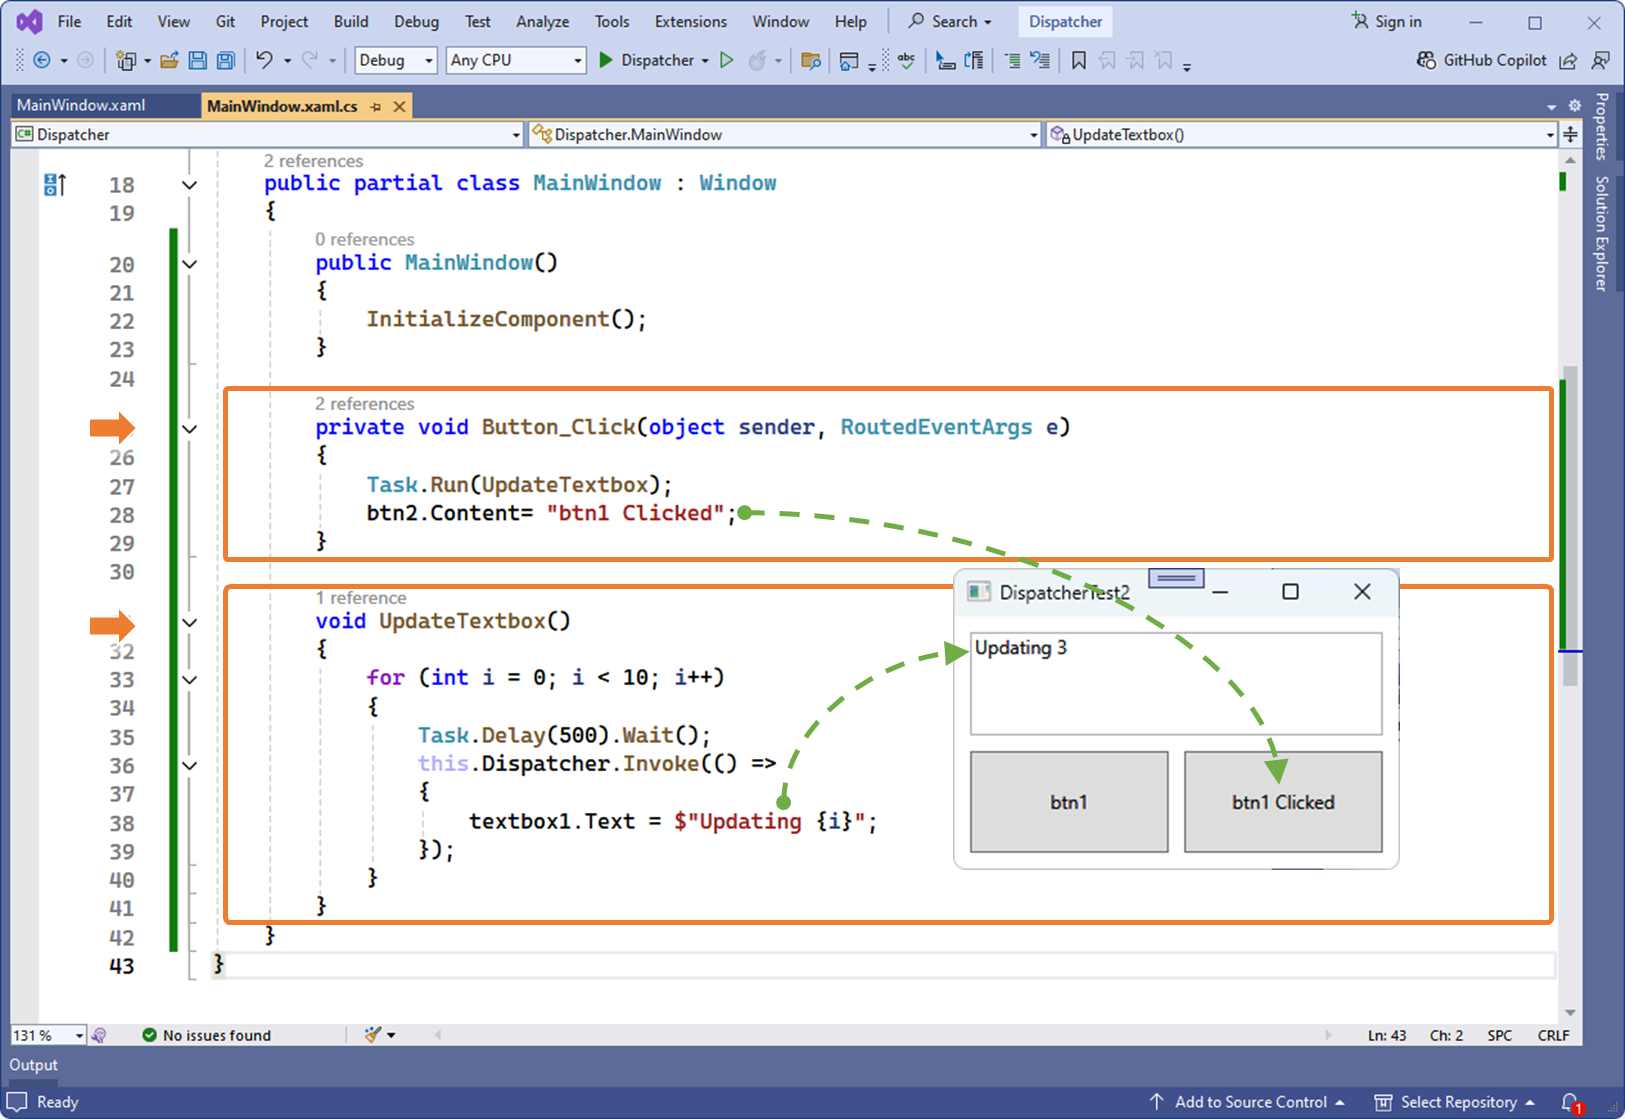
Task: Click the btn1 Clicked button in DispatcherTest2
Action: (x=1283, y=802)
